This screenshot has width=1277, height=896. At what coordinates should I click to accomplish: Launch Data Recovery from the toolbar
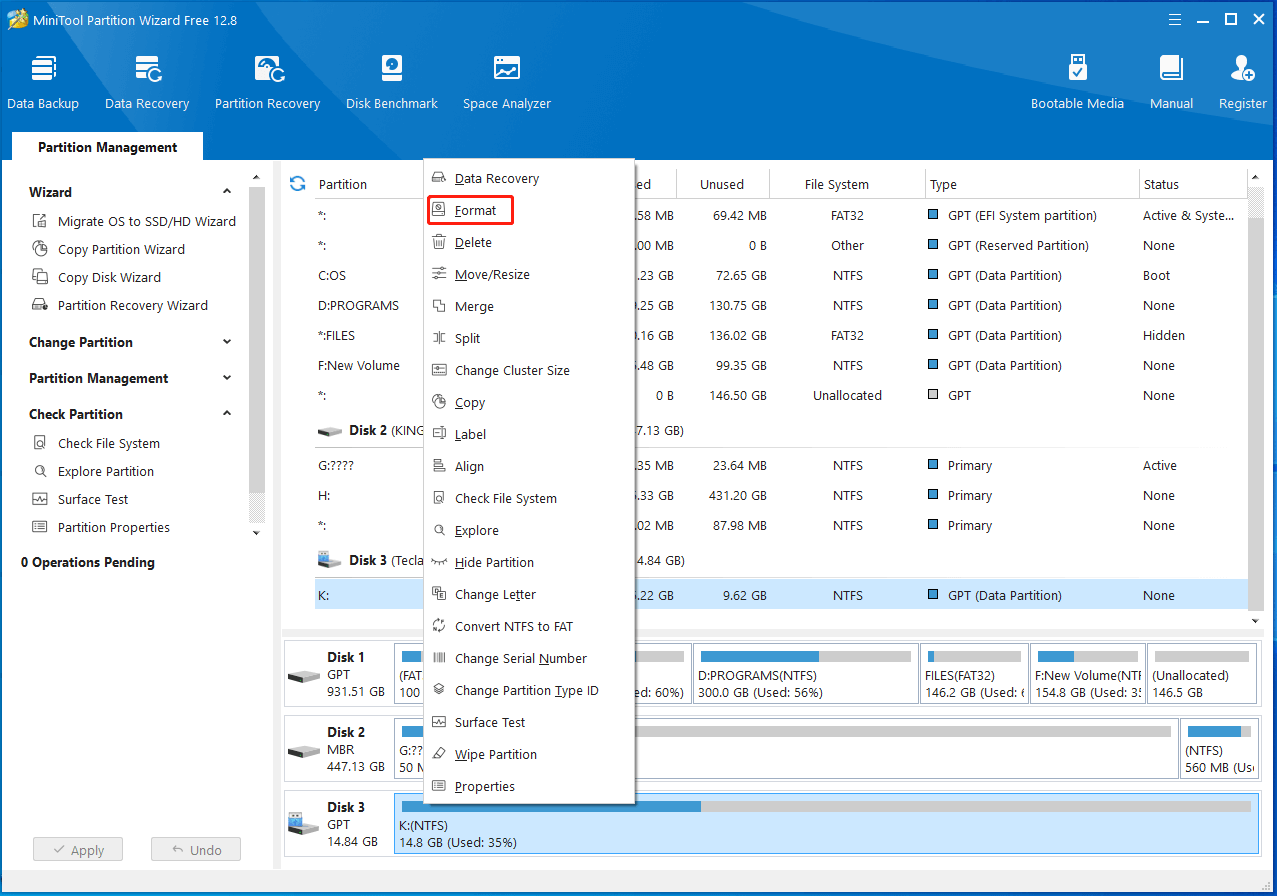tap(146, 80)
